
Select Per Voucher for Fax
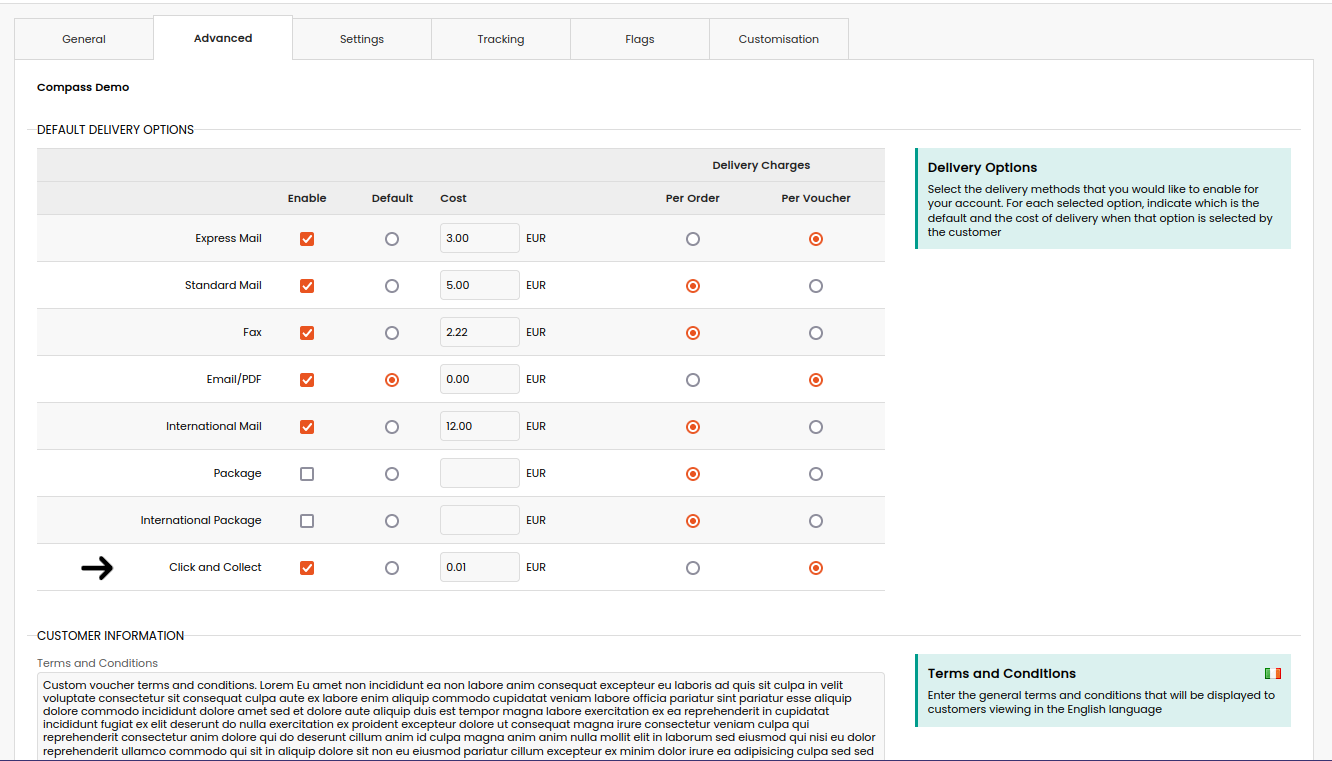pos(816,333)
